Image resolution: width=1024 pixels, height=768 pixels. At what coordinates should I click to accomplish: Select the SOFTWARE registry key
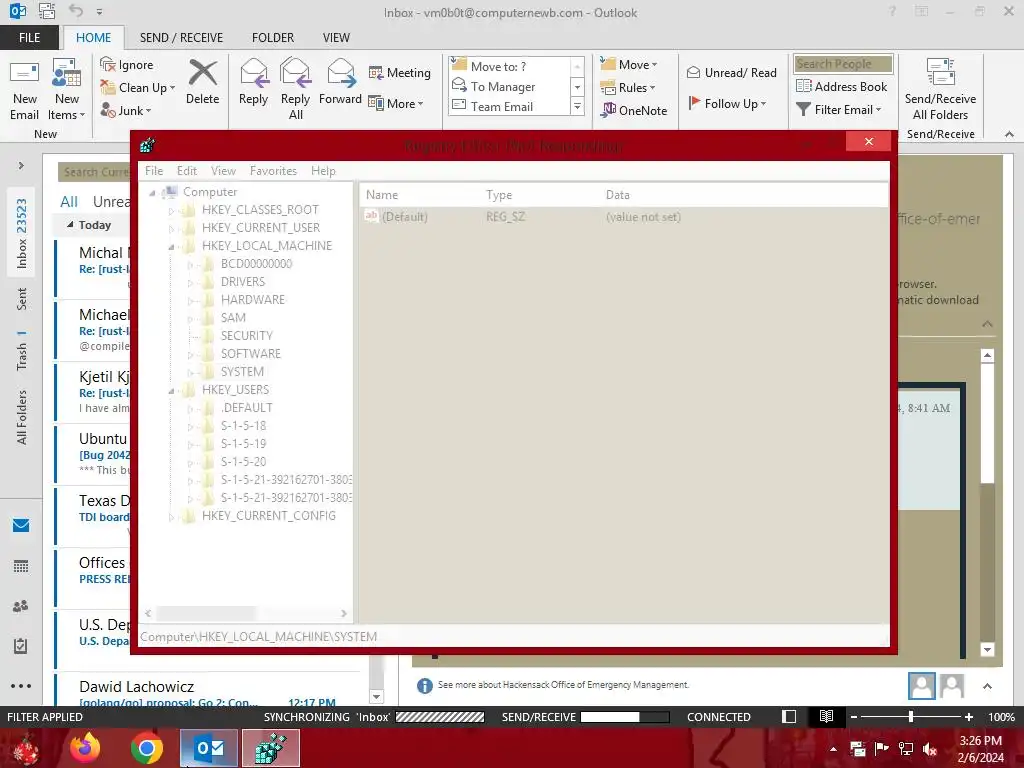(x=251, y=353)
